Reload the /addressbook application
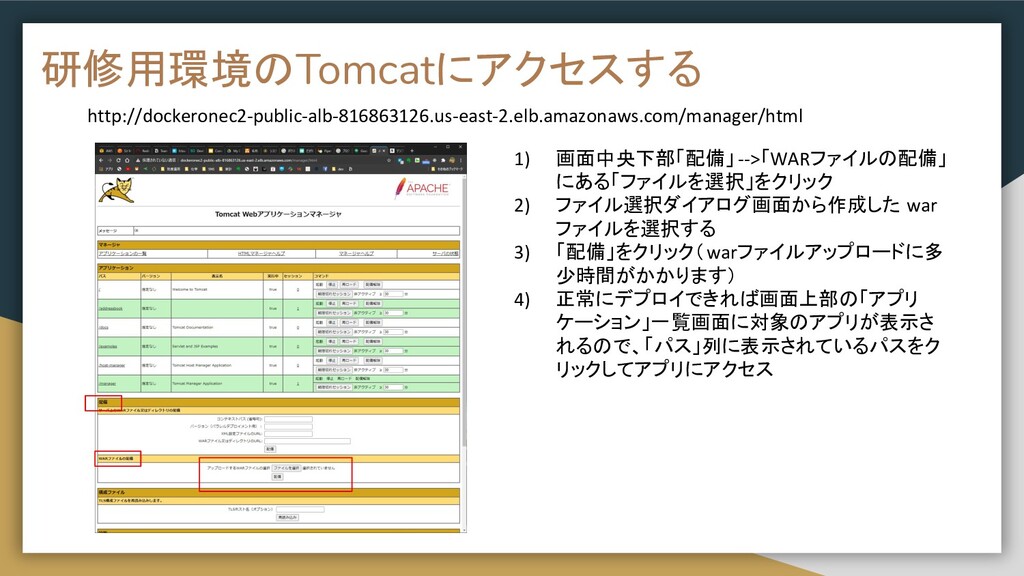The image size is (1024, 576). (x=349, y=303)
